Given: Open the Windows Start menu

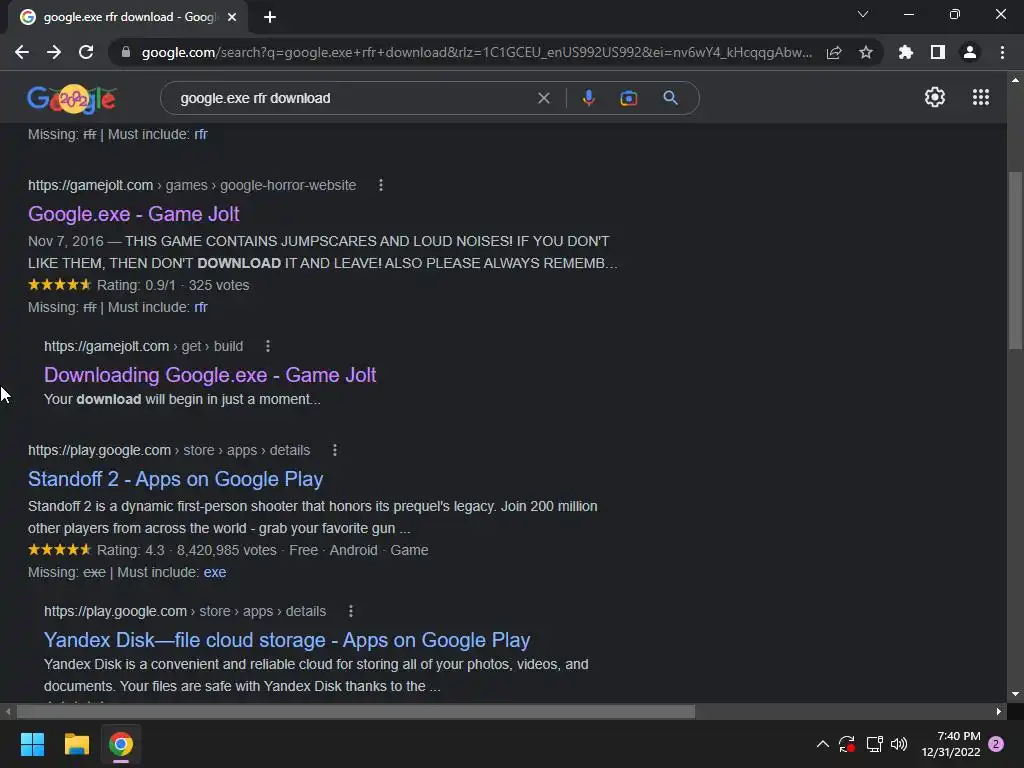Looking at the screenshot, I should (x=32, y=744).
